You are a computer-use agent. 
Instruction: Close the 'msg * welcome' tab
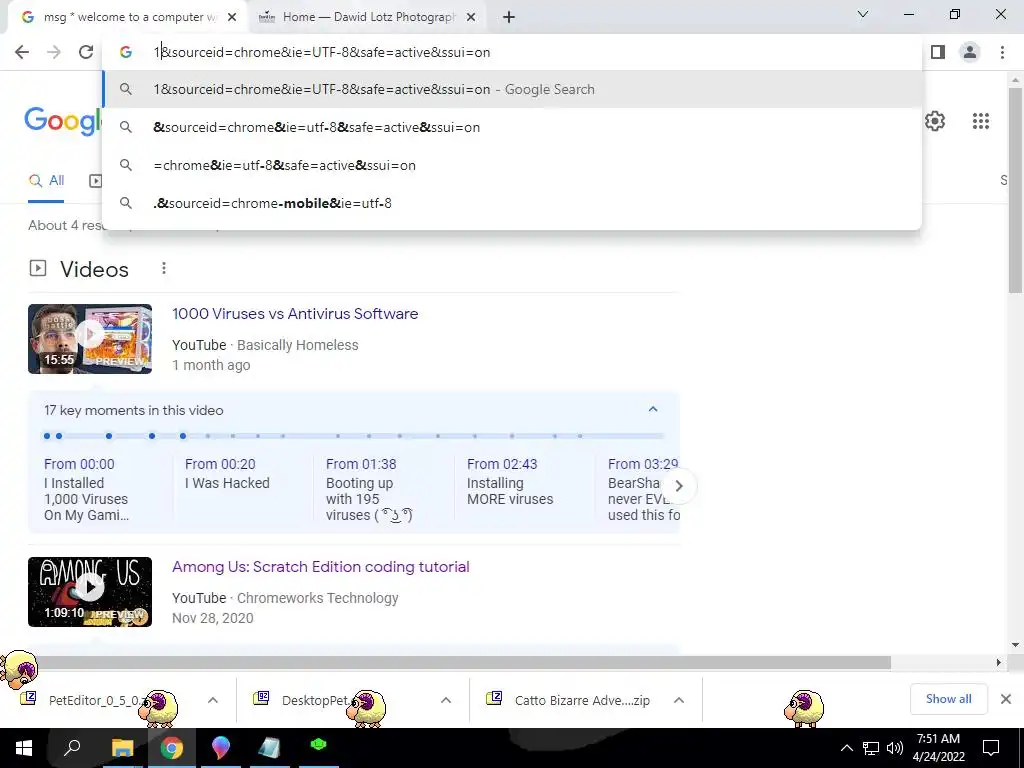point(232,17)
